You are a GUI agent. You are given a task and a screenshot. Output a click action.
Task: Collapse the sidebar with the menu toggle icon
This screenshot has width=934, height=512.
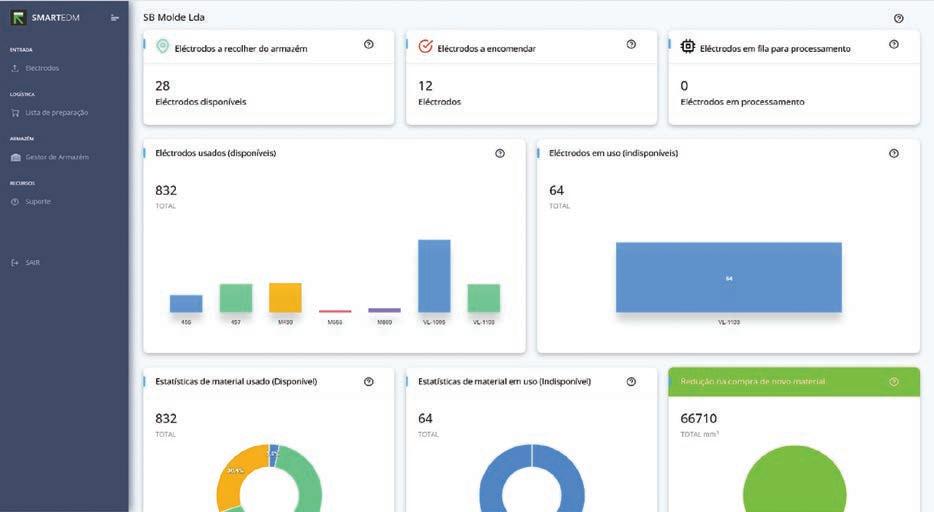pyautogui.click(x=115, y=18)
